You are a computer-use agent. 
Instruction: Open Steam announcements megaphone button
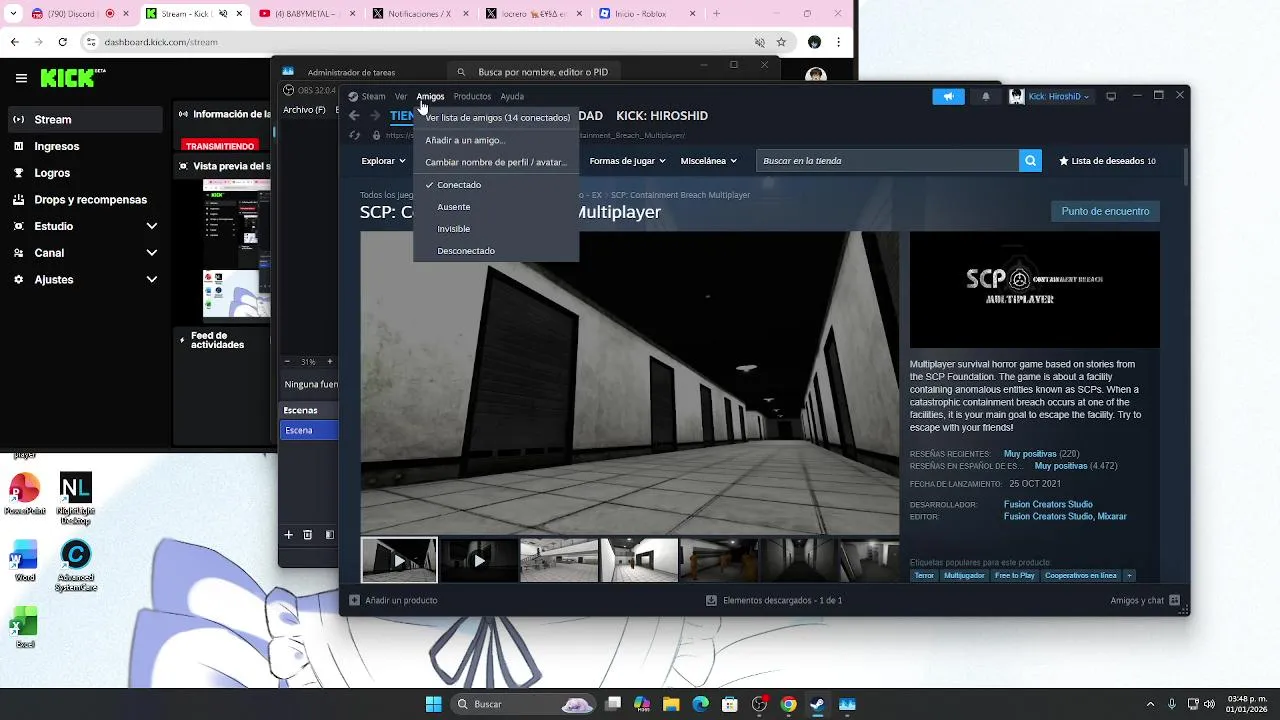point(948,96)
